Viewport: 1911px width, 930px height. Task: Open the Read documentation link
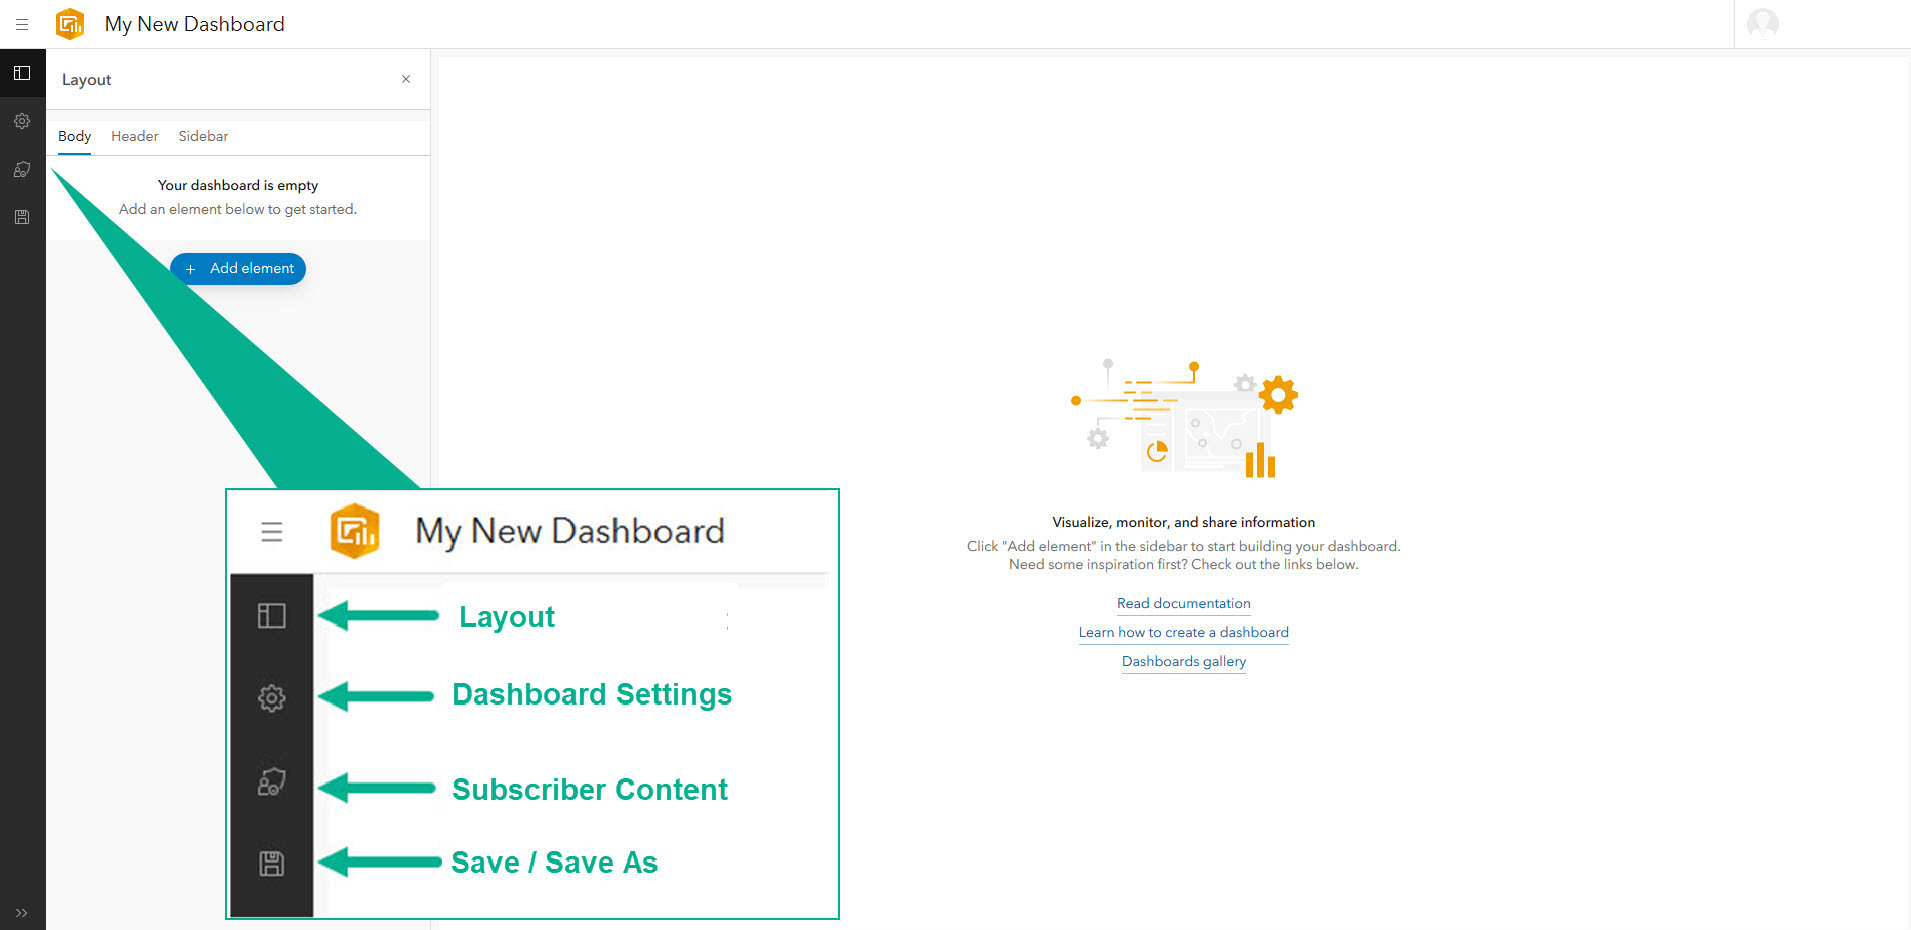(x=1183, y=603)
